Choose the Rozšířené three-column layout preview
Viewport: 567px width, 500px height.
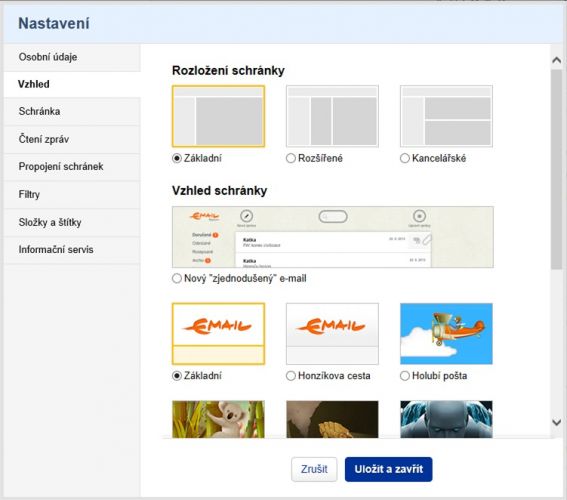[332, 116]
